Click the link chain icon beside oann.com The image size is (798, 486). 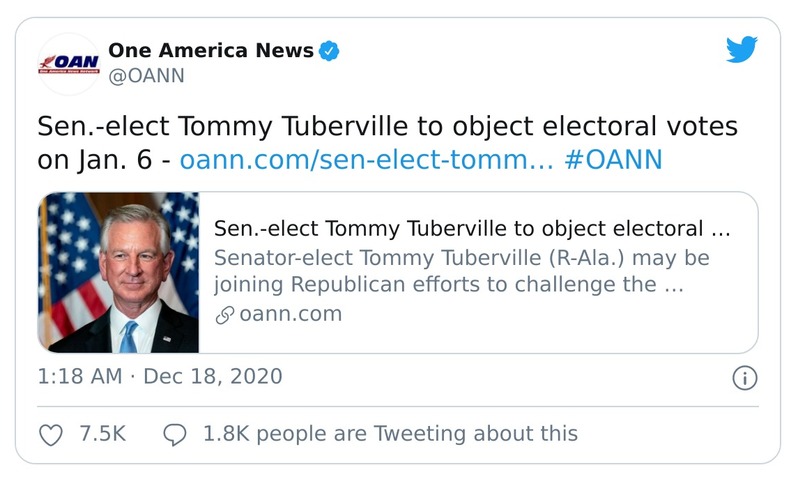[225, 314]
